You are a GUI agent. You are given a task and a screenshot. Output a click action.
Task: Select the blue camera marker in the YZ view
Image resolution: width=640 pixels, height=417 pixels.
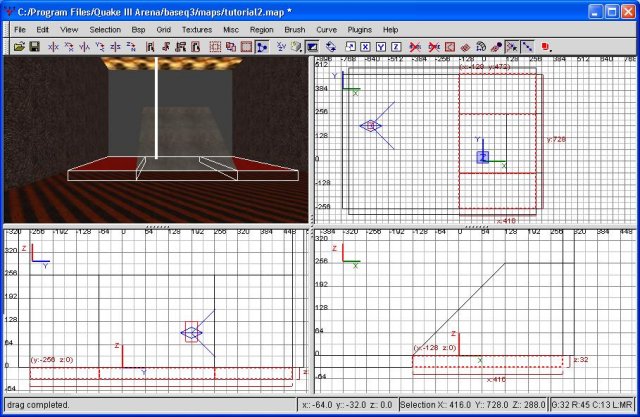click(x=191, y=333)
